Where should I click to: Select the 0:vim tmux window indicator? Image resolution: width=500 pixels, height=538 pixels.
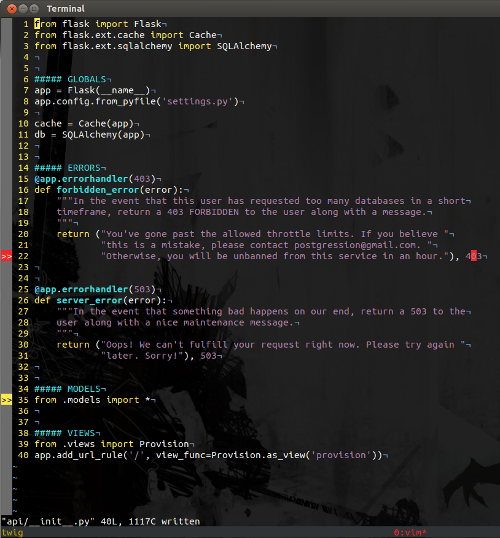(x=410, y=533)
